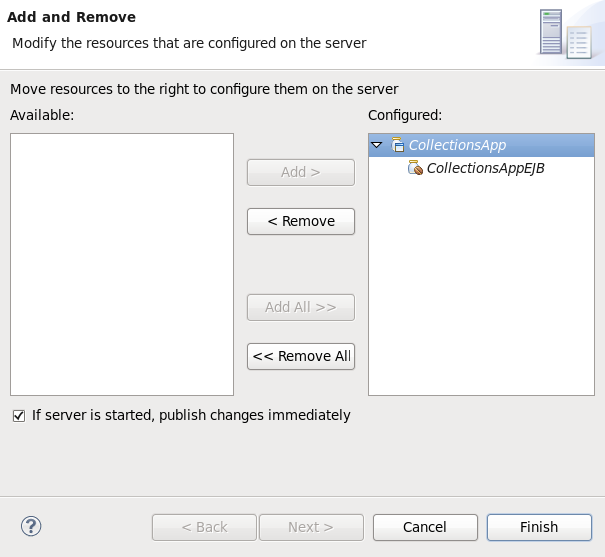Click the help question mark icon
Image resolution: width=605 pixels, height=557 pixels.
coord(31,526)
